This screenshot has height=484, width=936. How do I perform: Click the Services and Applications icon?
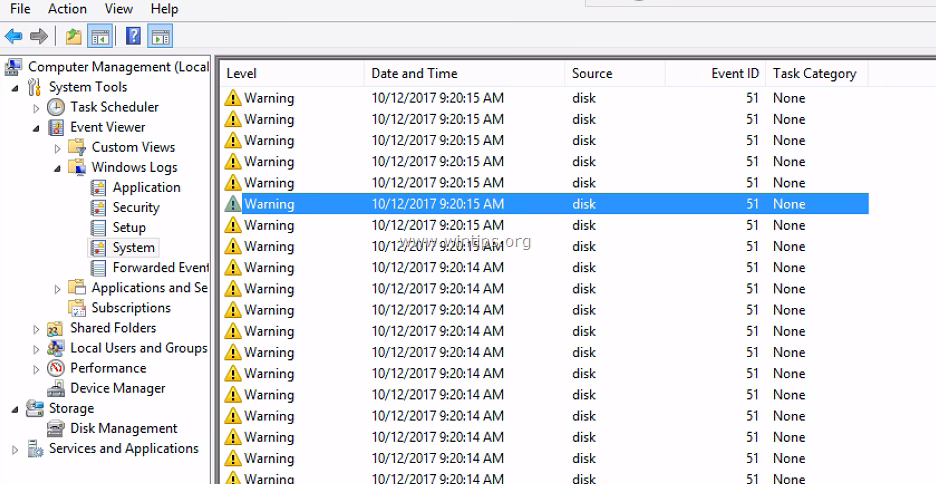(35, 449)
